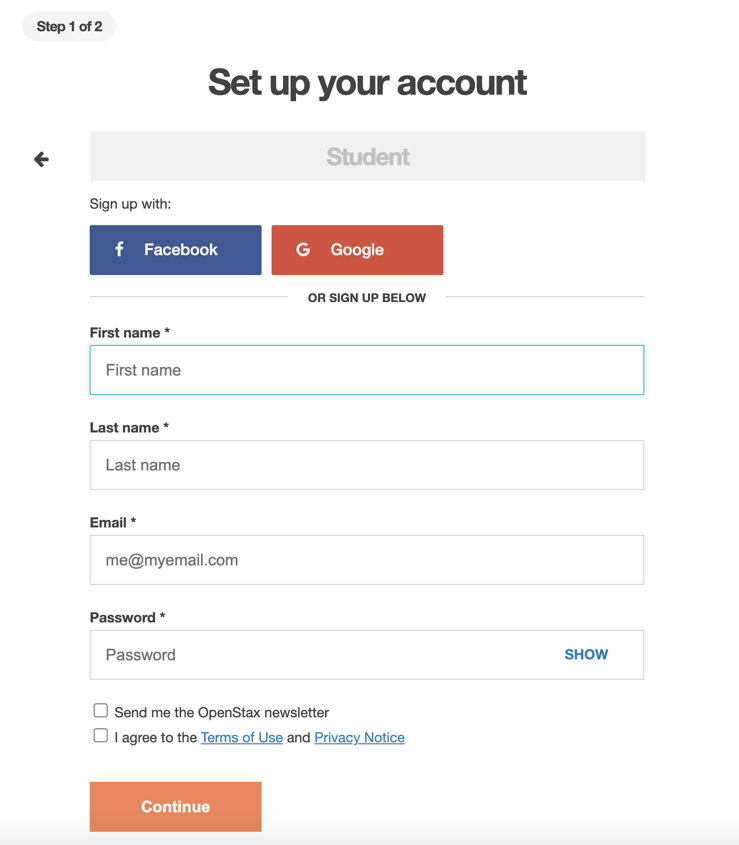Screen dimensions: 739x845
Task: Toggle password visibility with SHOW
Action: pyautogui.click(x=586, y=654)
